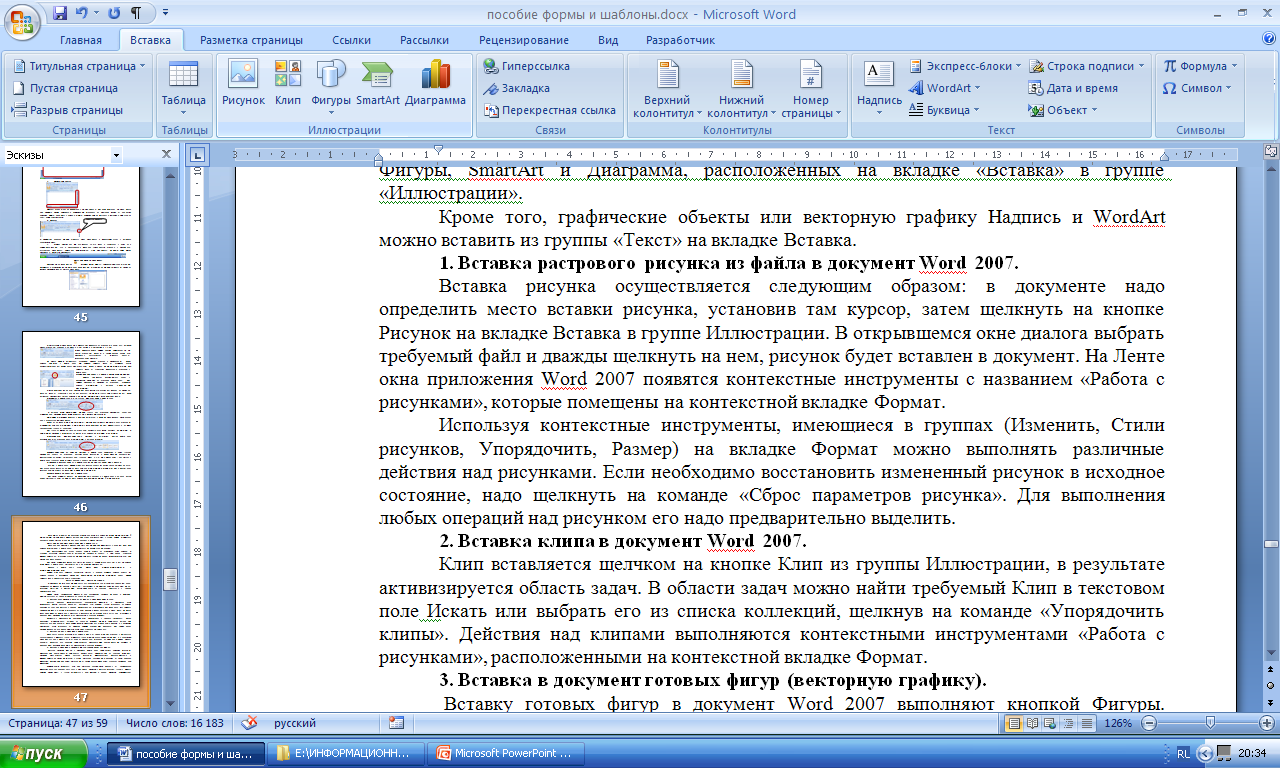Switch to the Главная tab
Viewport: 1280px width, 768px height.
(x=80, y=40)
